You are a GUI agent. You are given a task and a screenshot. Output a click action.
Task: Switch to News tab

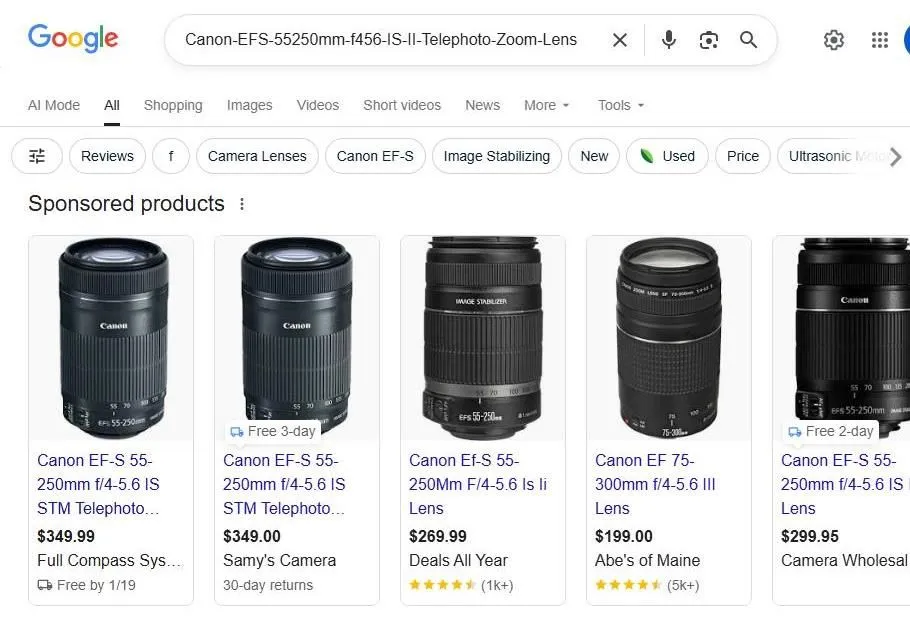[x=482, y=105]
